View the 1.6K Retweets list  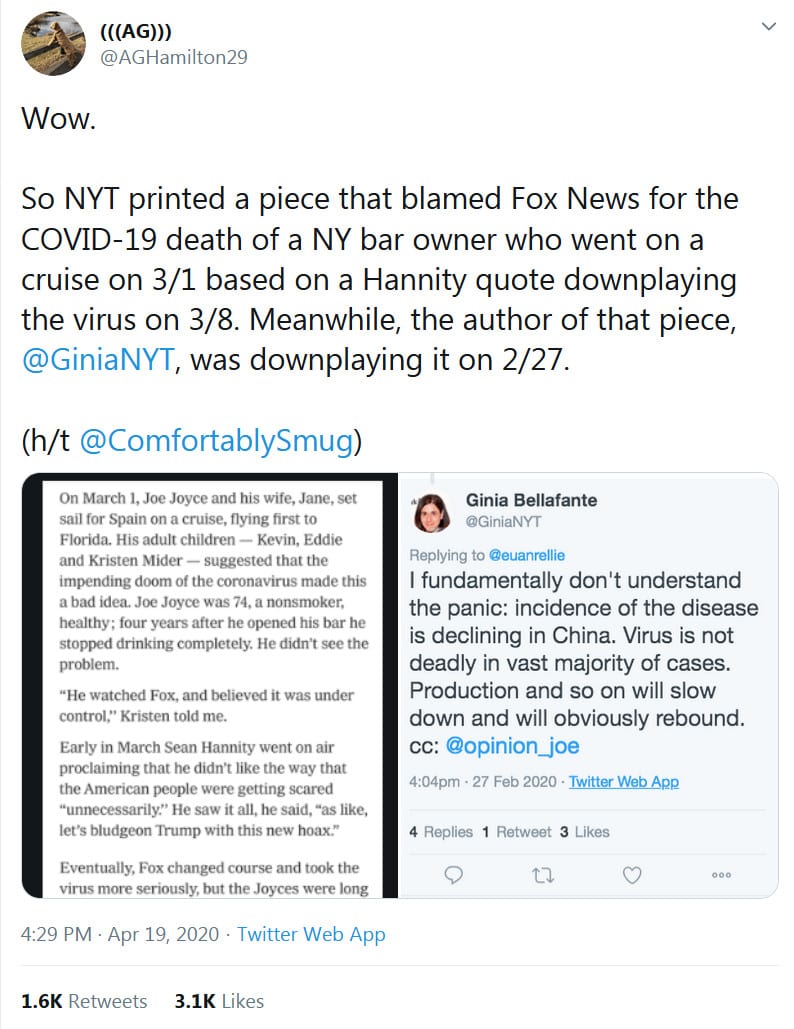[x=84, y=1001]
